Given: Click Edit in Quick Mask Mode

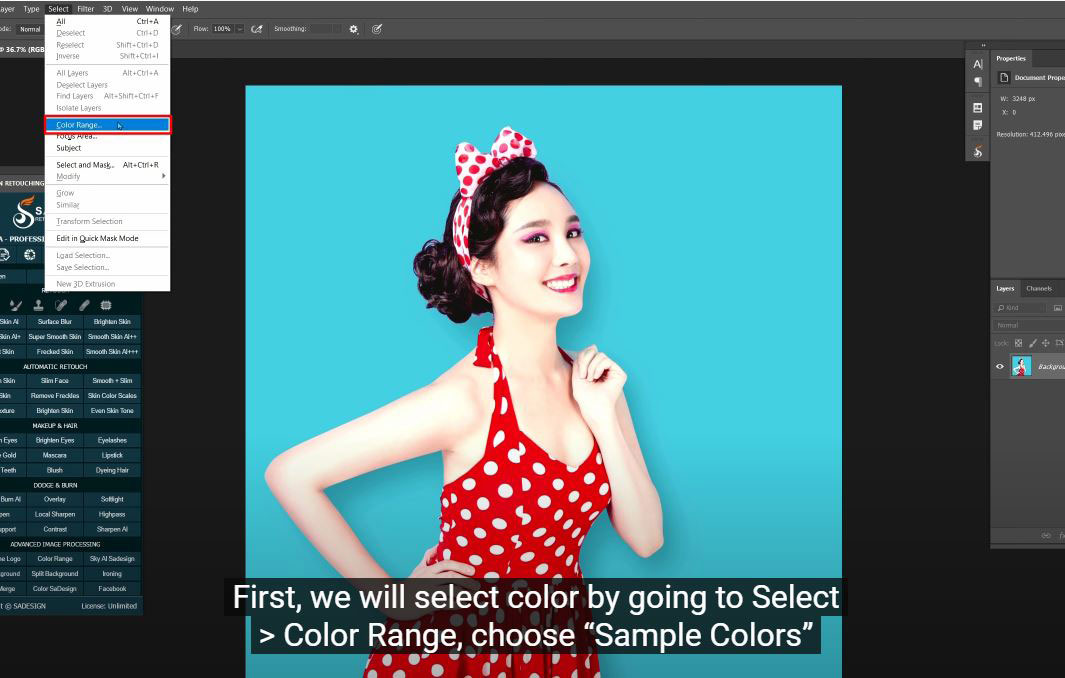Looking at the screenshot, I should click(x=97, y=238).
